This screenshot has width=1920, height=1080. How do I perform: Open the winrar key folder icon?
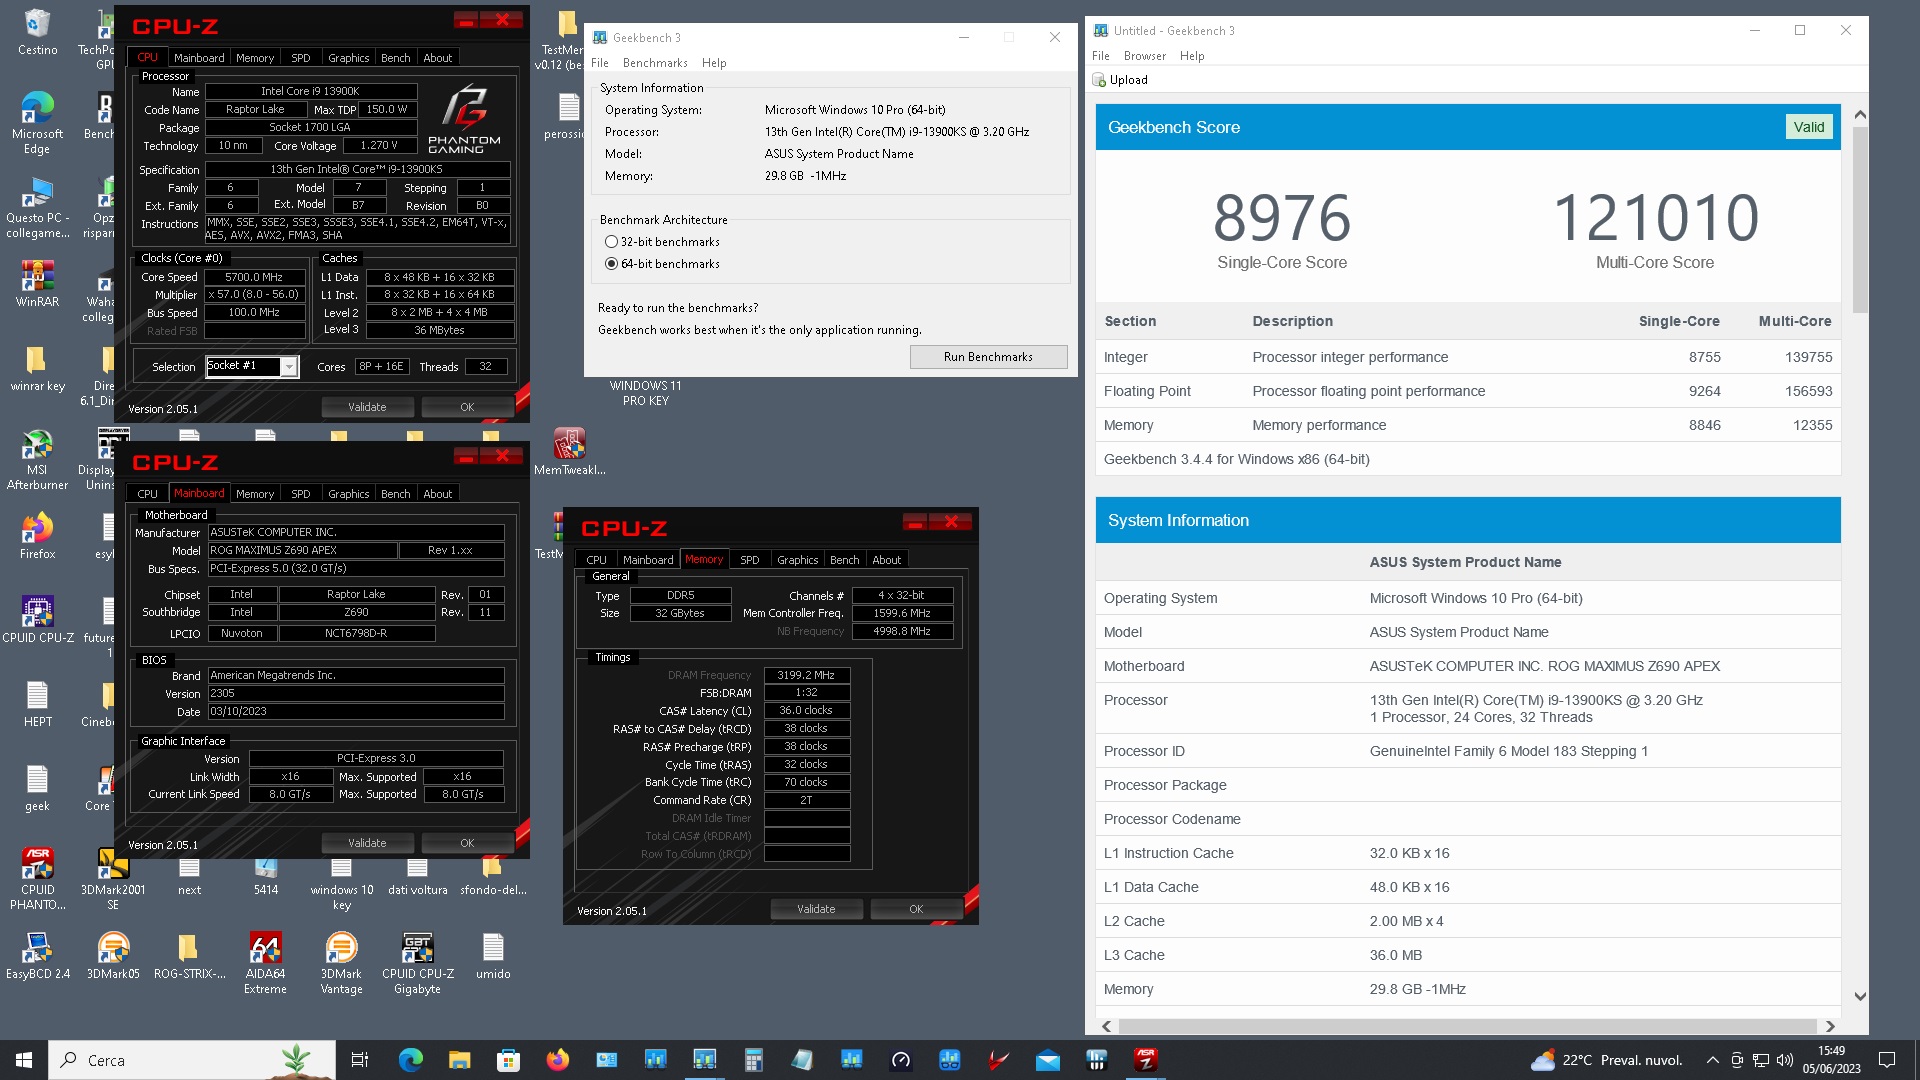pos(37,367)
